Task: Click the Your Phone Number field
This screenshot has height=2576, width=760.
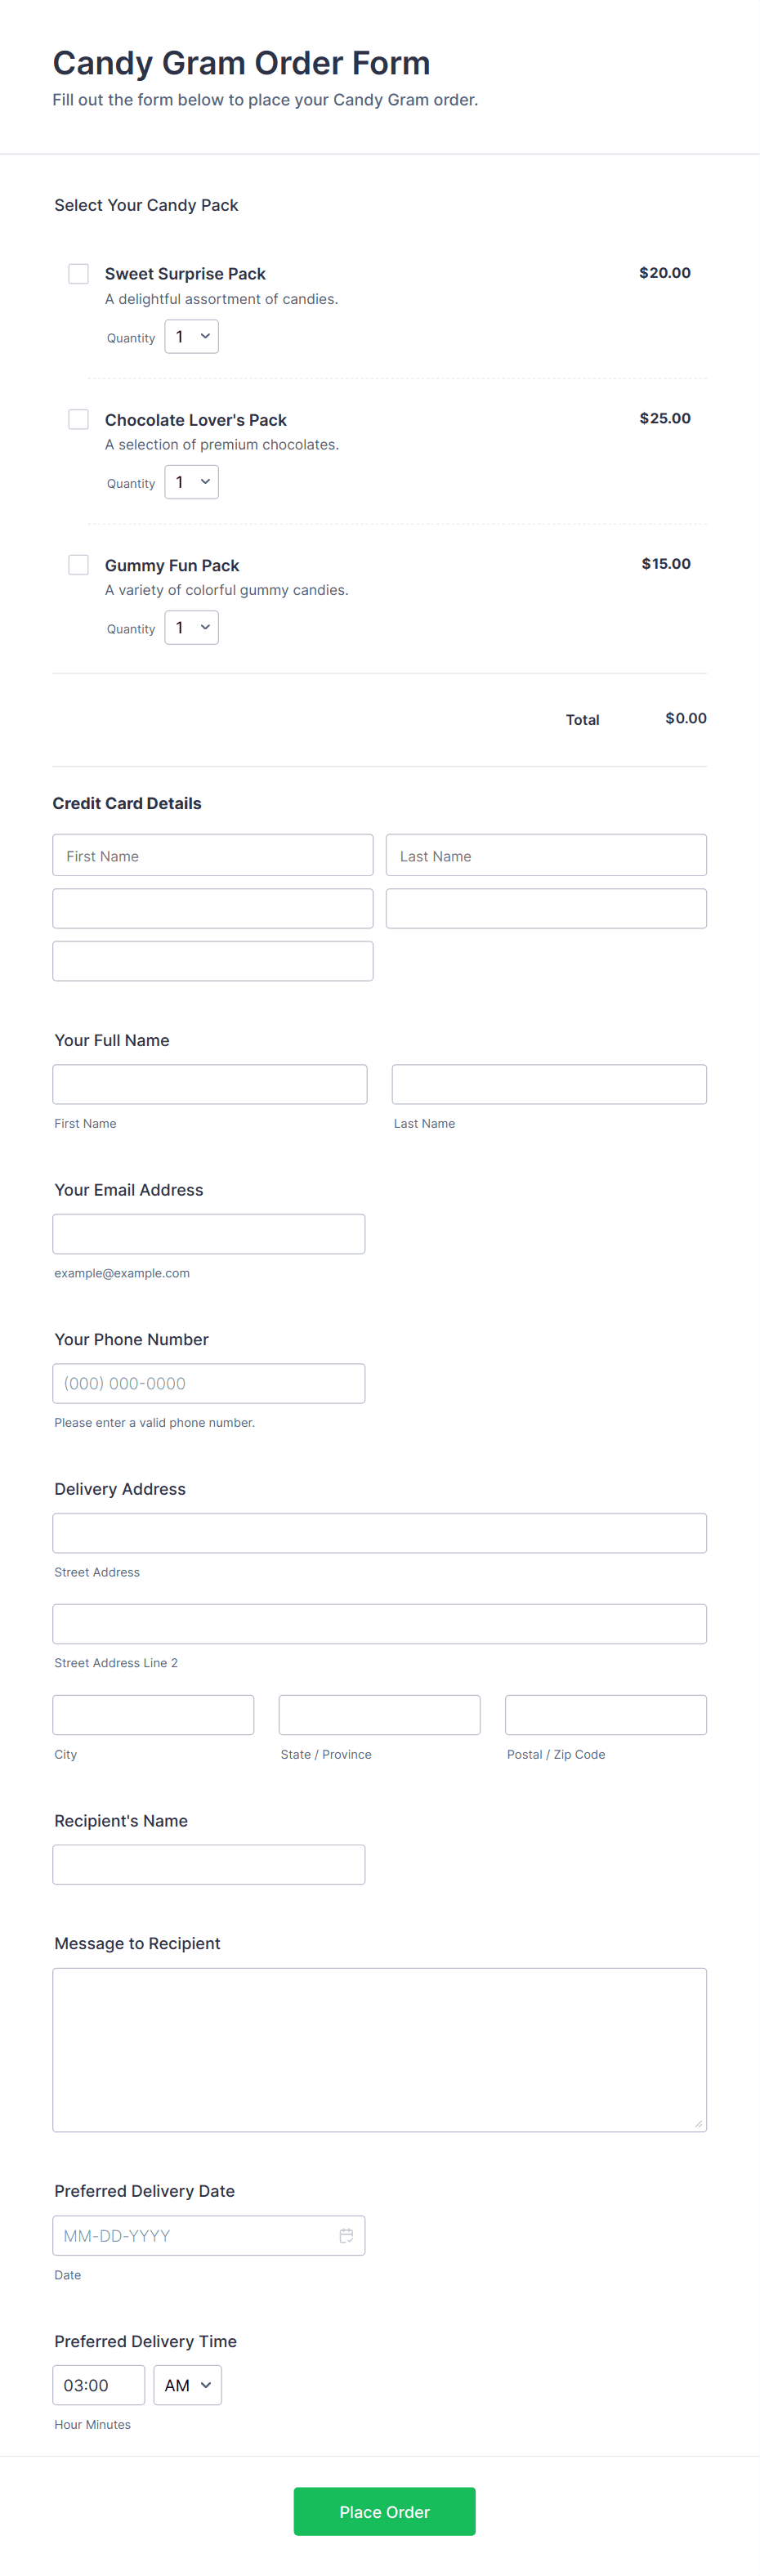Action: (209, 1383)
